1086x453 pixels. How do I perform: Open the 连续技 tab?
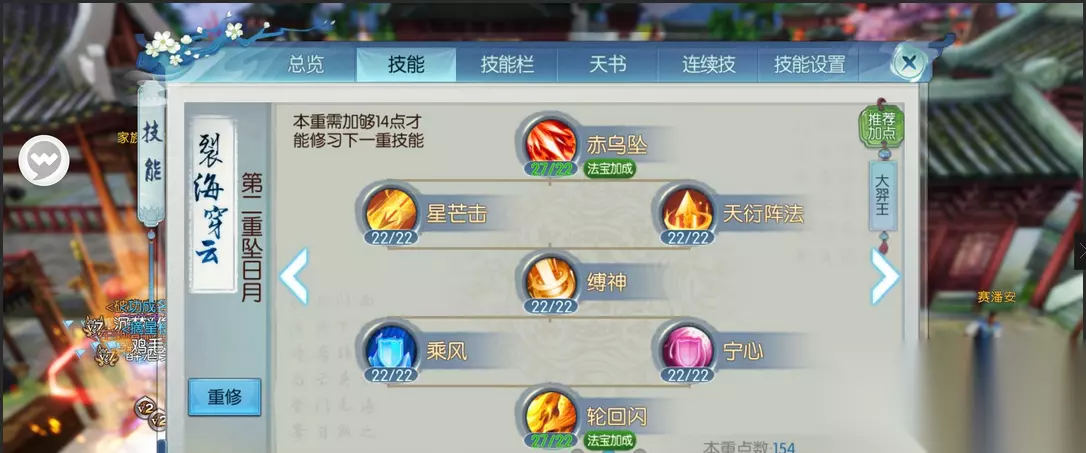pos(708,65)
